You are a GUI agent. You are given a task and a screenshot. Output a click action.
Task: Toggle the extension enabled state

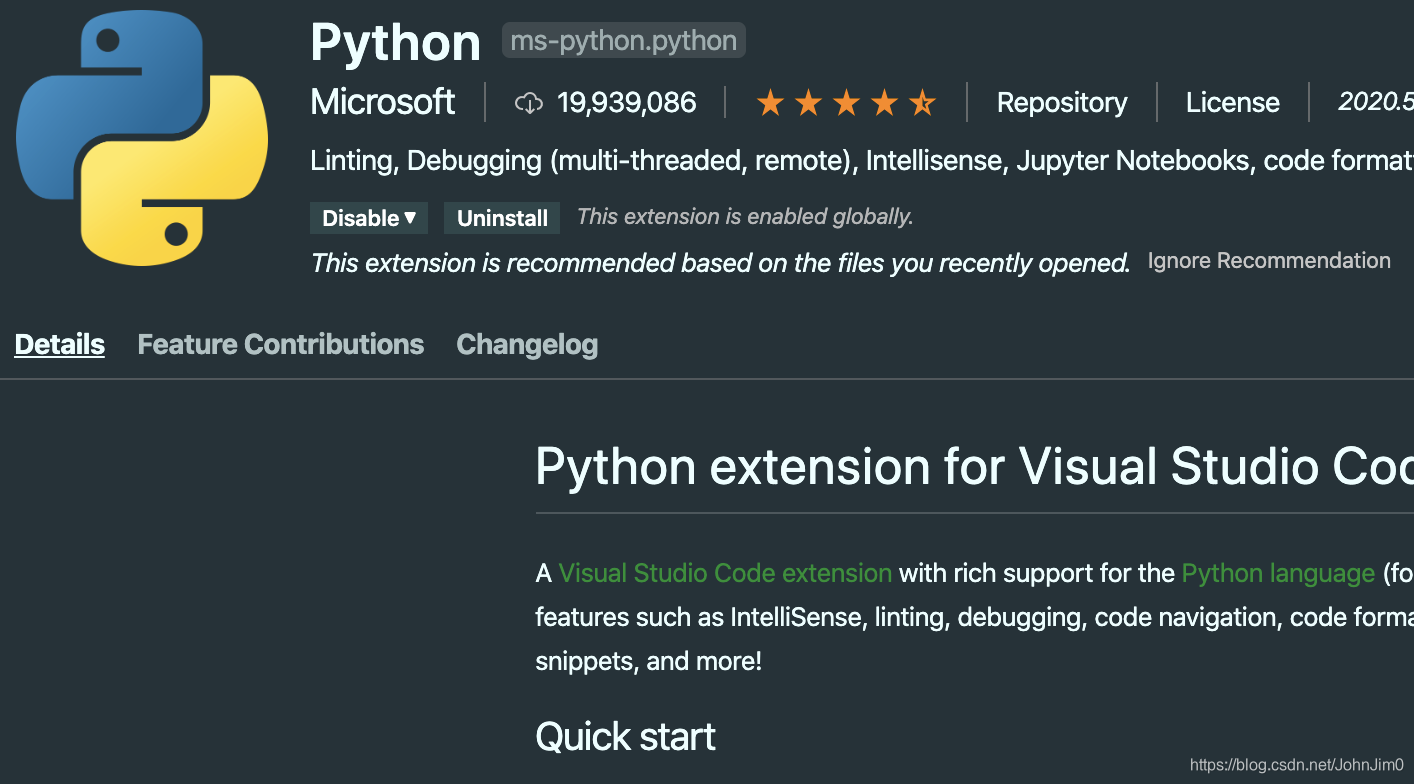point(360,217)
